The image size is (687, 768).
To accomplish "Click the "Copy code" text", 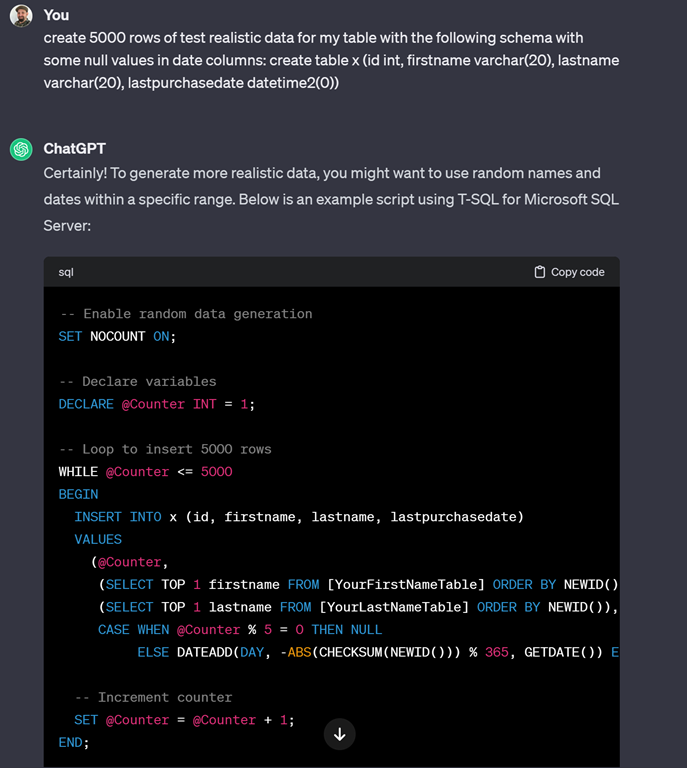I will point(577,272).
